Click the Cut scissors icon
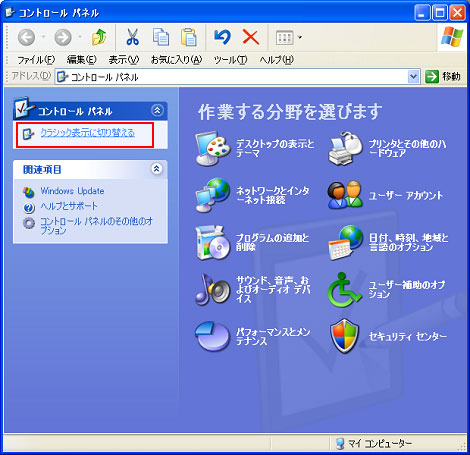Image resolution: width=470 pixels, height=455 pixels. tap(133, 37)
